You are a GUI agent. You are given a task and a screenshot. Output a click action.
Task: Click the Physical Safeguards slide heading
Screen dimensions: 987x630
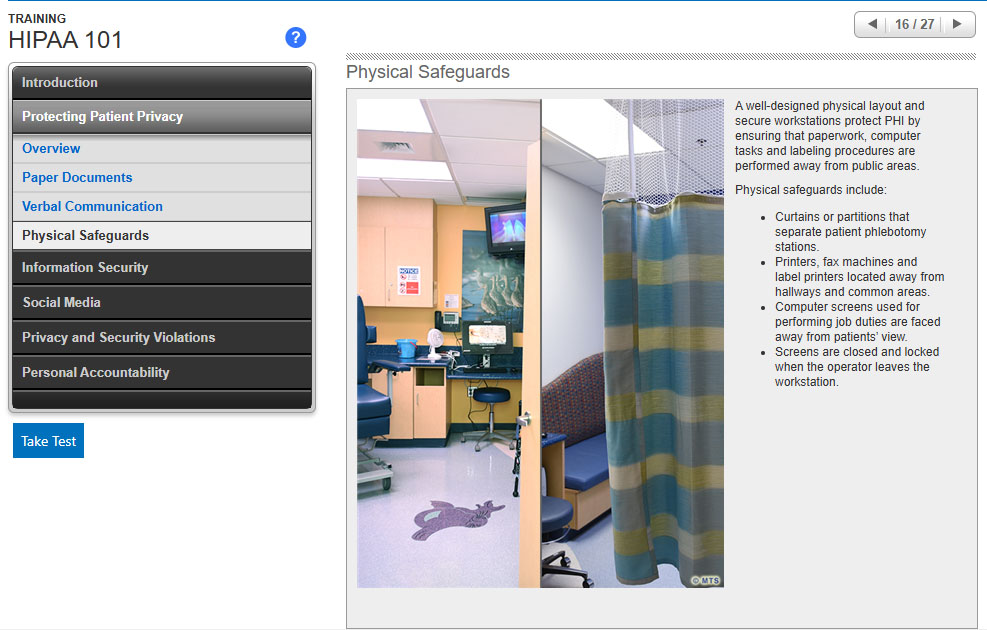pyautogui.click(x=428, y=72)
